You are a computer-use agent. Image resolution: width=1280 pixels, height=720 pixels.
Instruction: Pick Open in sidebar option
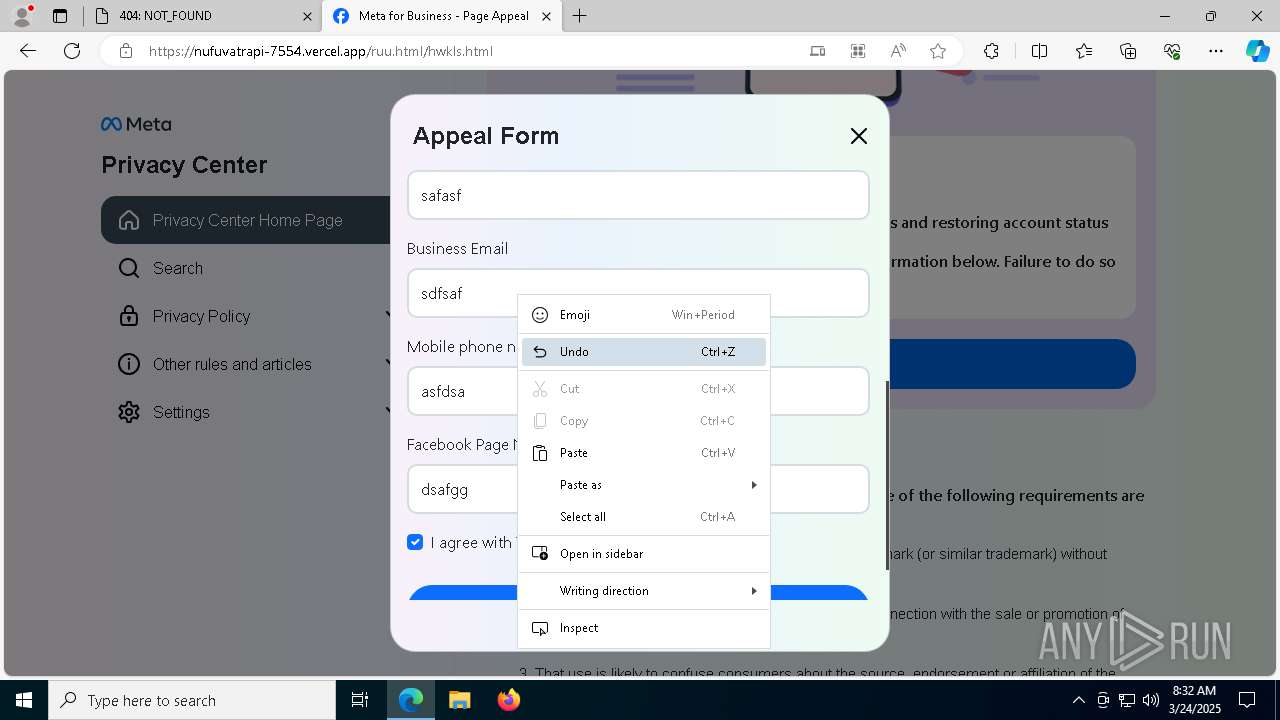click(x=644, y=554)
